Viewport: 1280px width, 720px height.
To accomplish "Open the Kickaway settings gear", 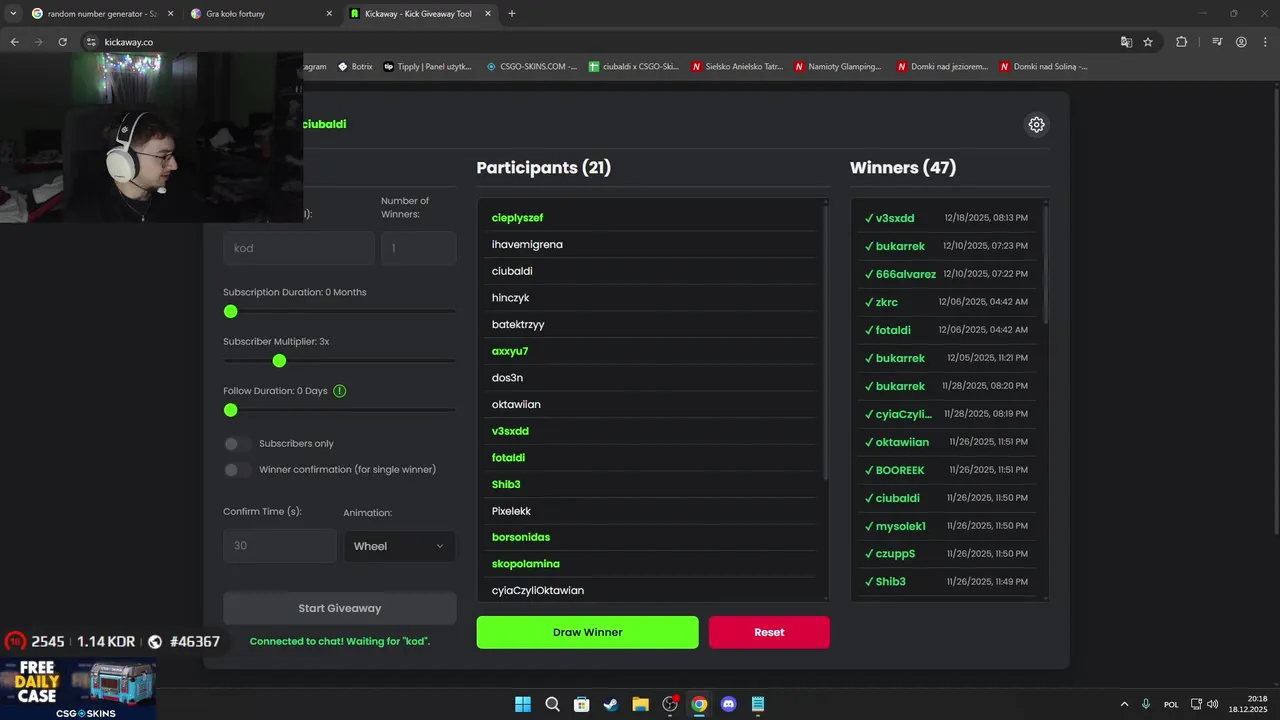I will point(1036,125).
